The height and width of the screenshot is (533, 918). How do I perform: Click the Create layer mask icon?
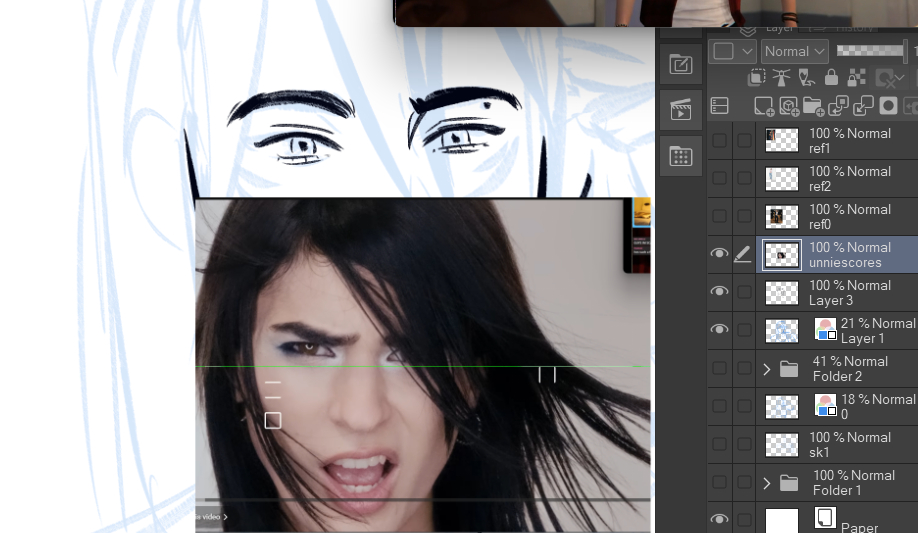[888, 106]
